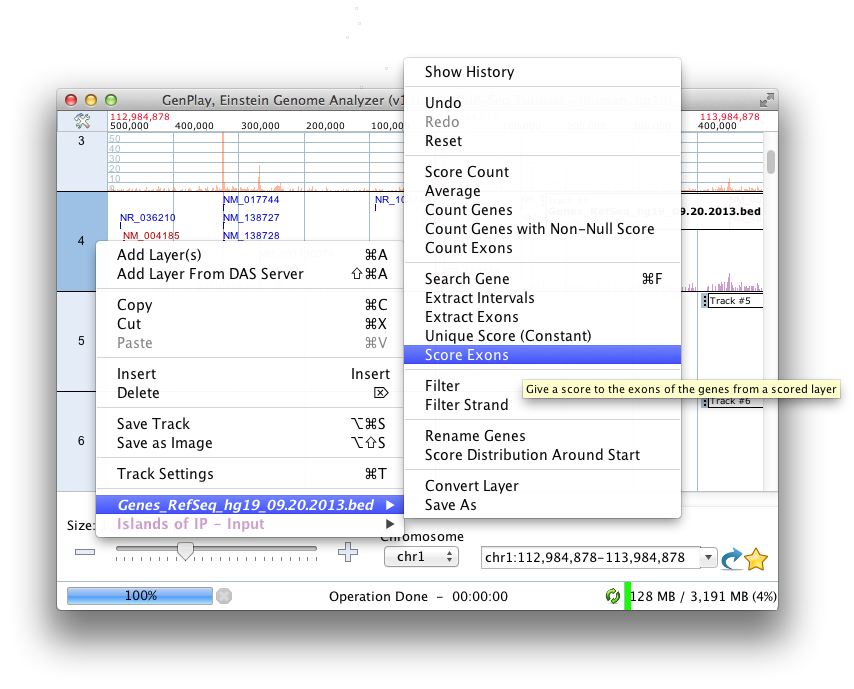The width and height of the screenshot is (854, 689).
Task: Click the stop operation icon
Action: tap(224, 596)
